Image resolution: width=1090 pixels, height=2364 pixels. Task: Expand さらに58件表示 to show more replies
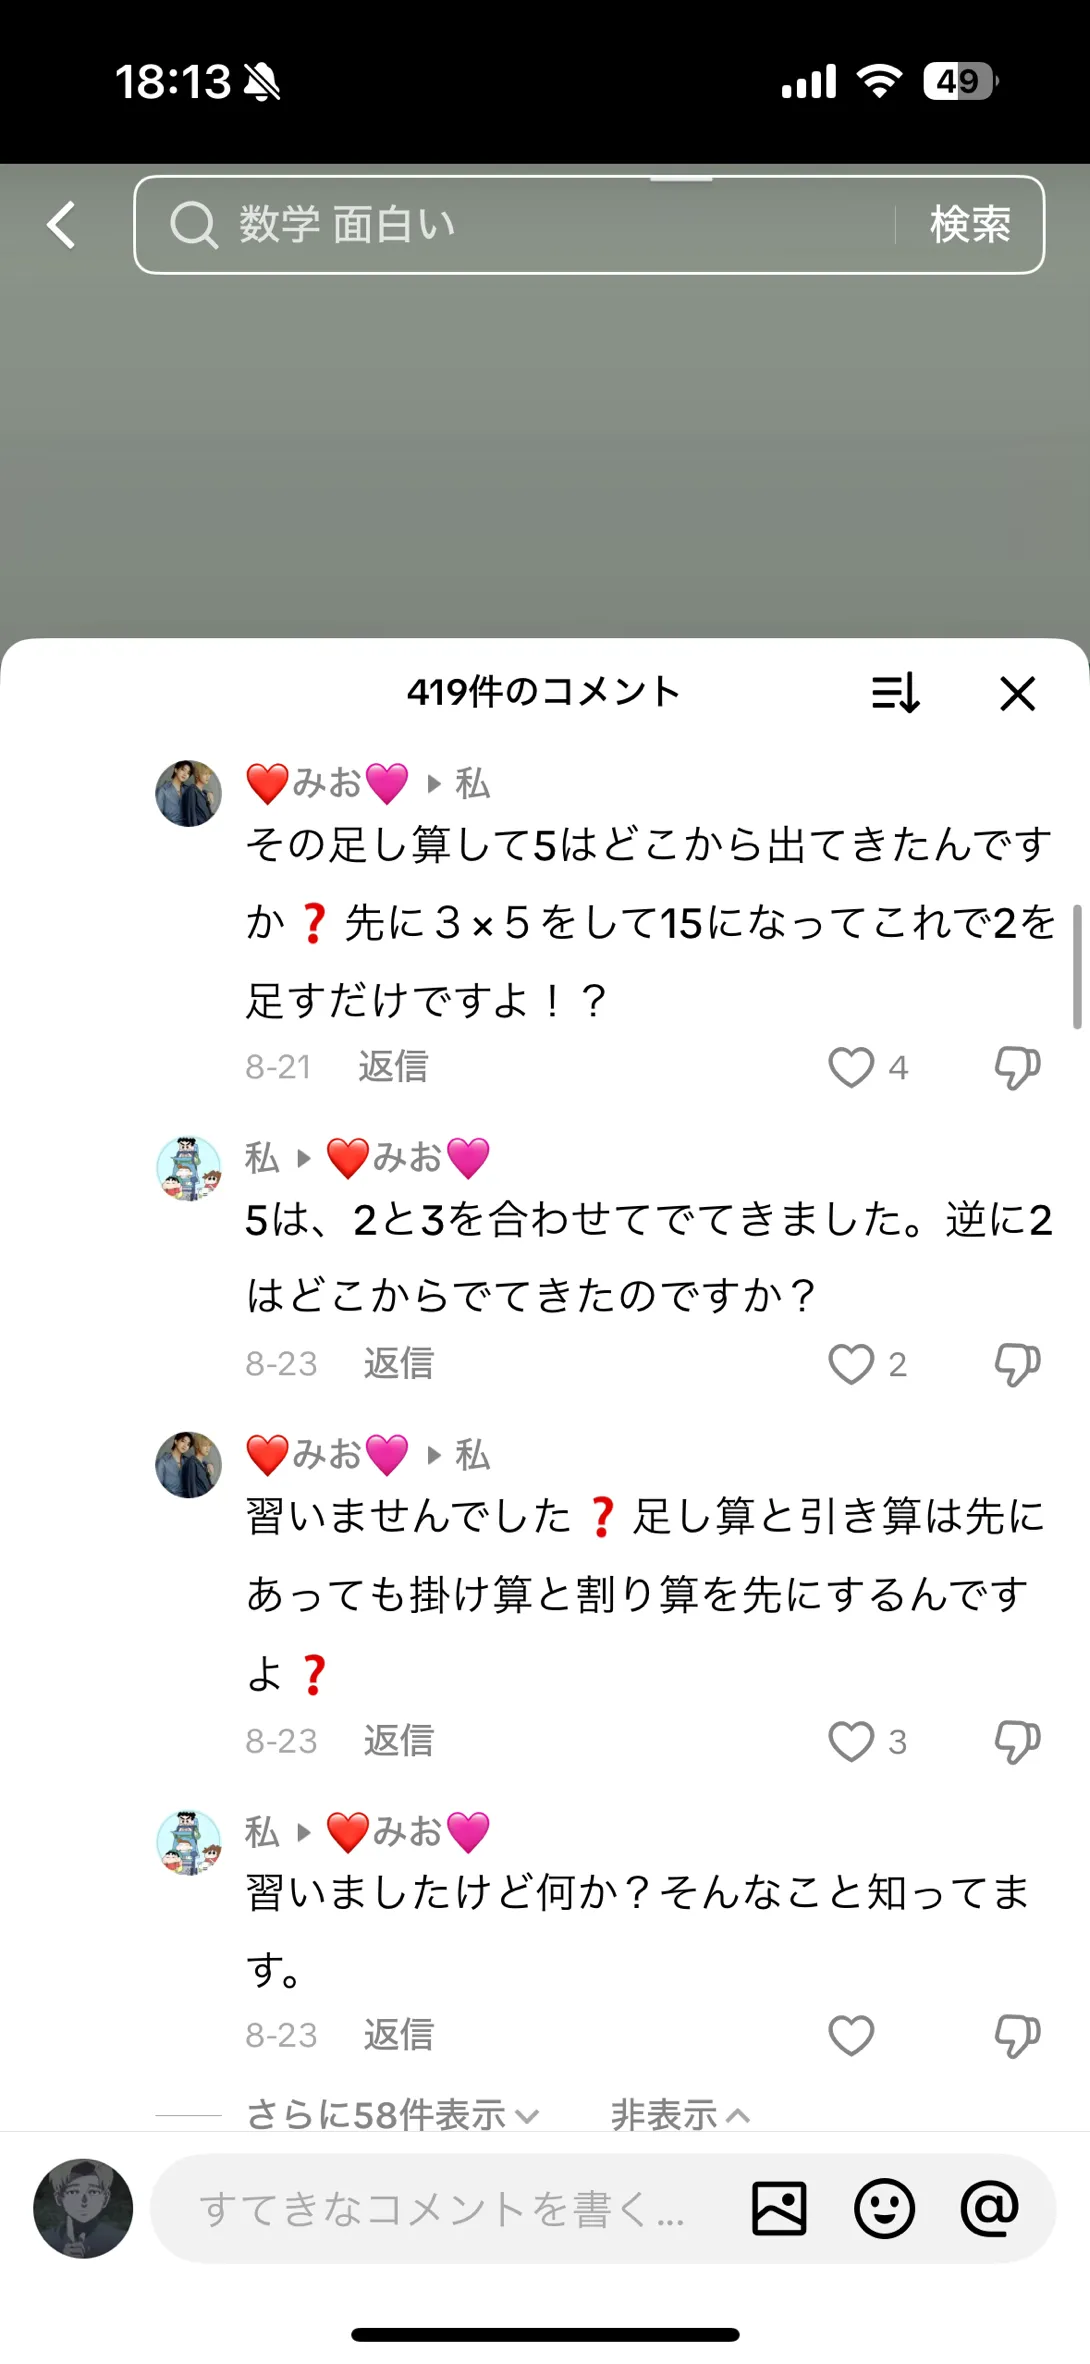coord(393,2115)
